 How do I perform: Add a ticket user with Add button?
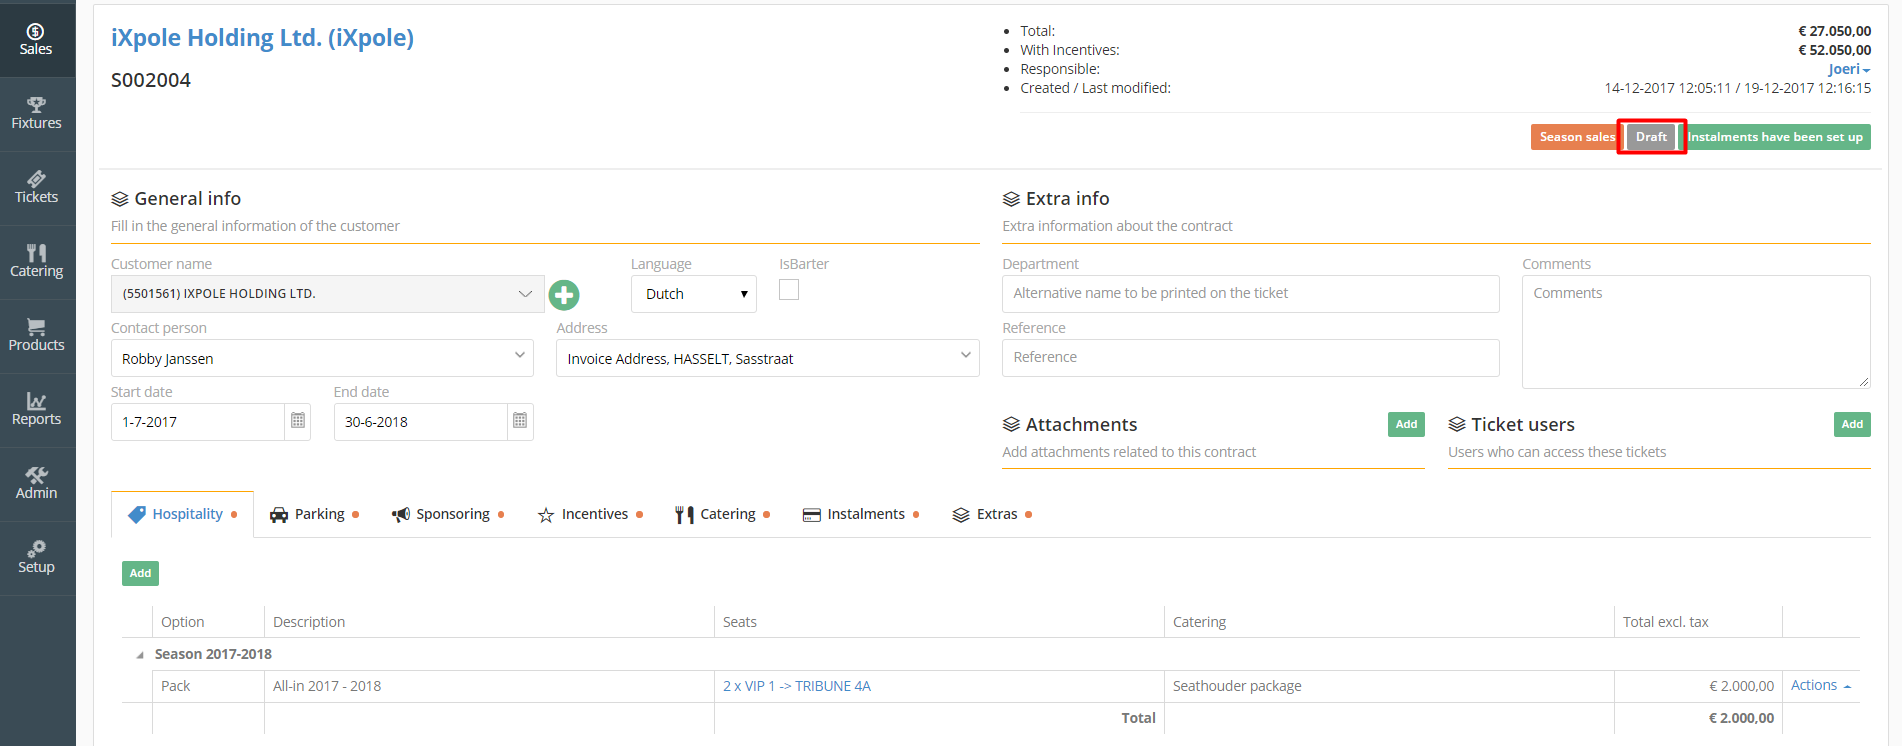point(1852,424)
